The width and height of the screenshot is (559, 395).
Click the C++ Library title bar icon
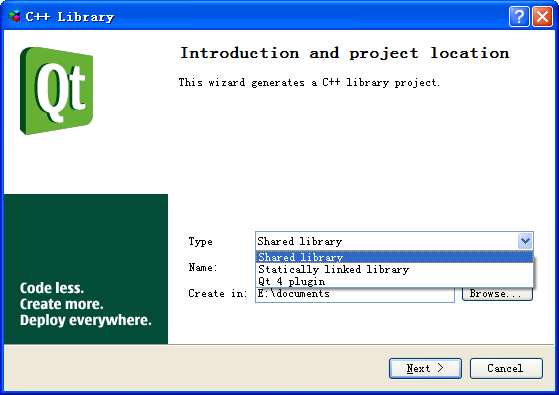click(x=14, y=16)
